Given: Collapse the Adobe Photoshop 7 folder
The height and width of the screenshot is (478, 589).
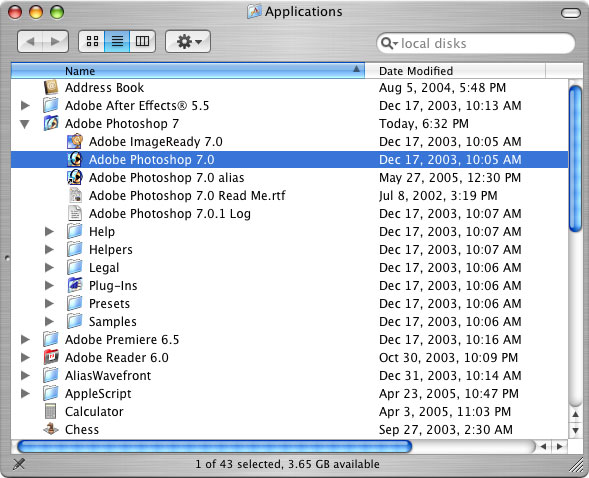Looking at the screenshot, I should point(25,124).
